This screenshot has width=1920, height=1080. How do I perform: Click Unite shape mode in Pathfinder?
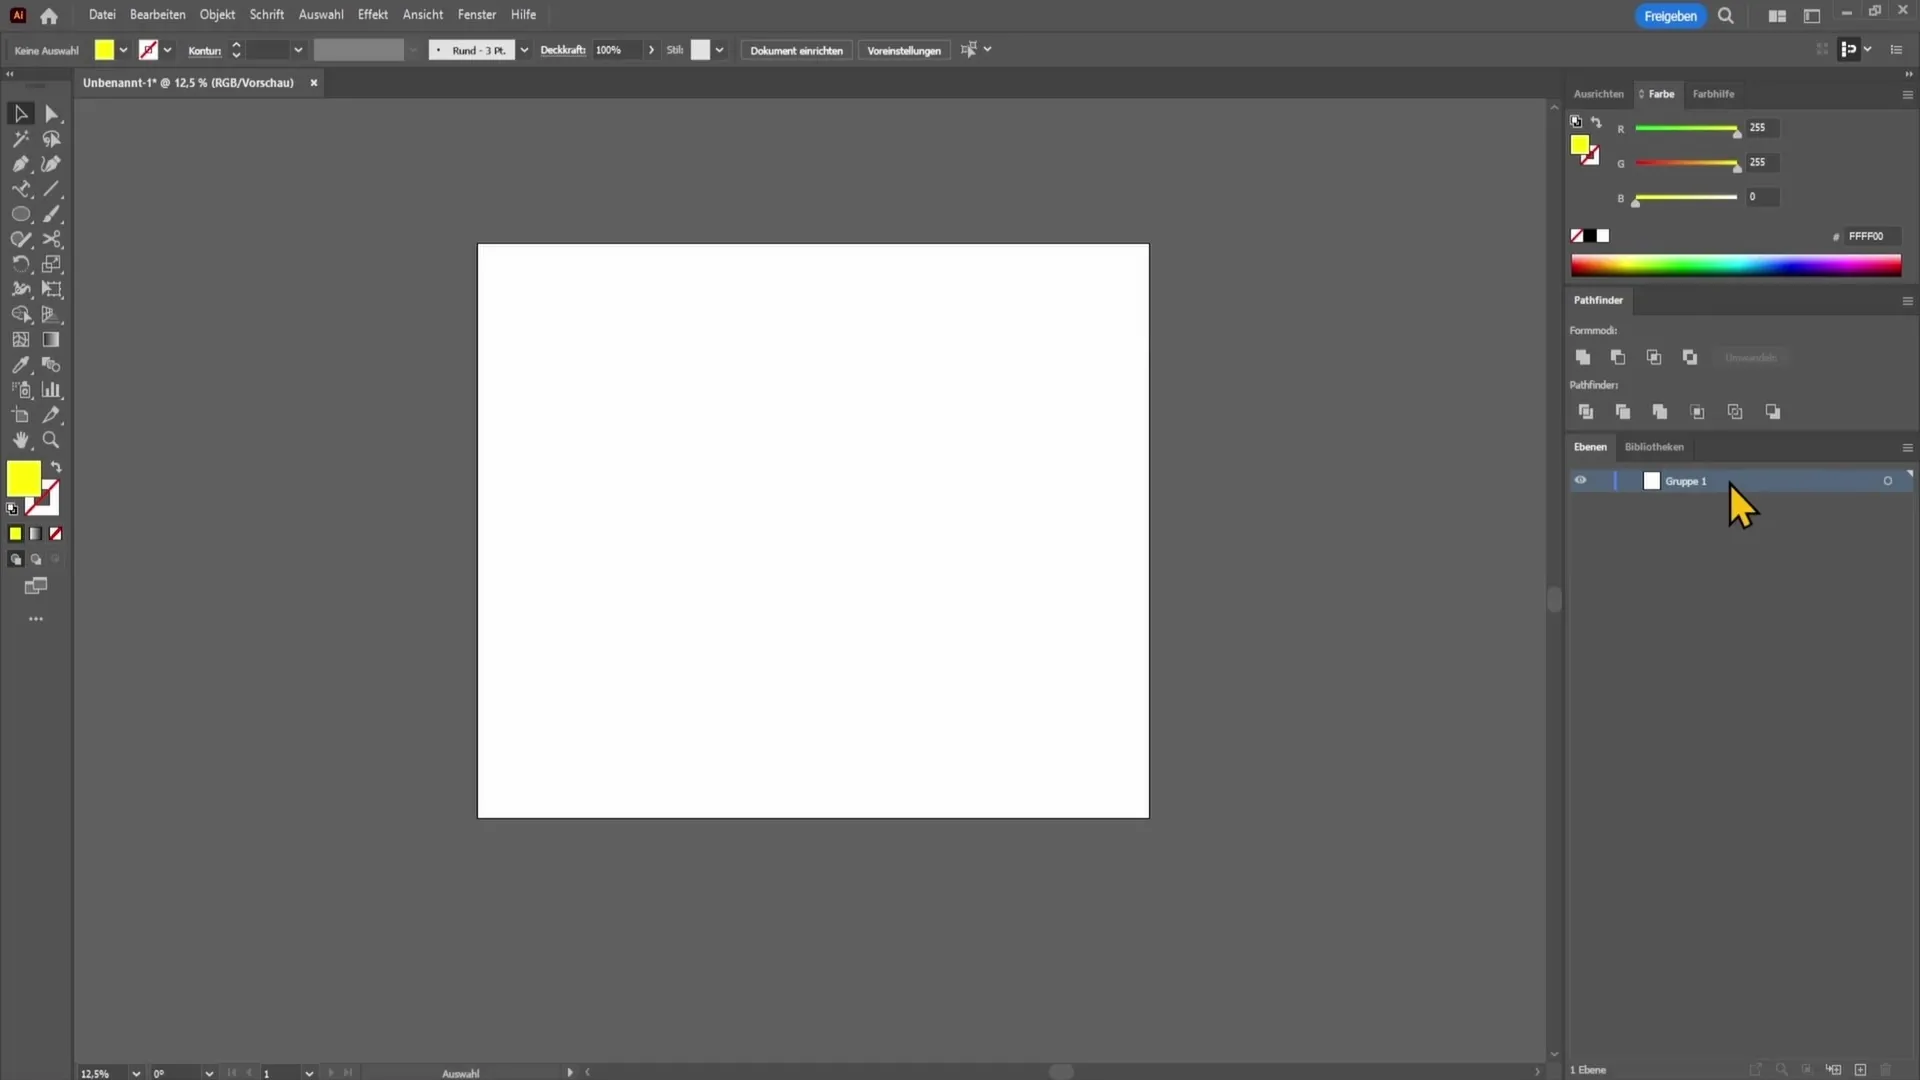click(x=1582, y=357)
